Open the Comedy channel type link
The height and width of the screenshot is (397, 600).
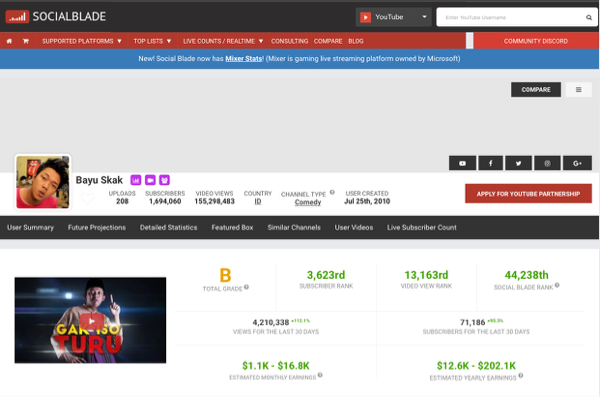click(x=308, y=202)
